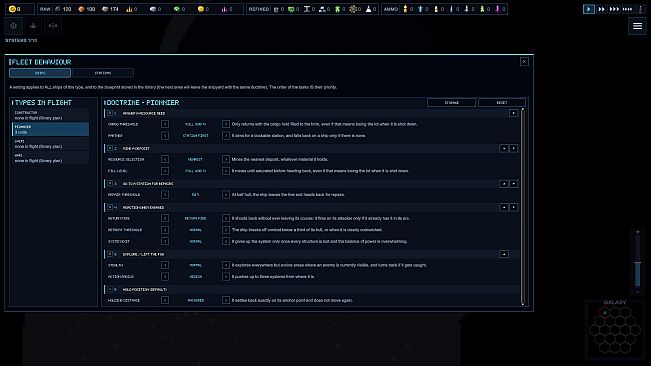
Task: Select third ship type below Pionnier
Action: coord(50,144)
